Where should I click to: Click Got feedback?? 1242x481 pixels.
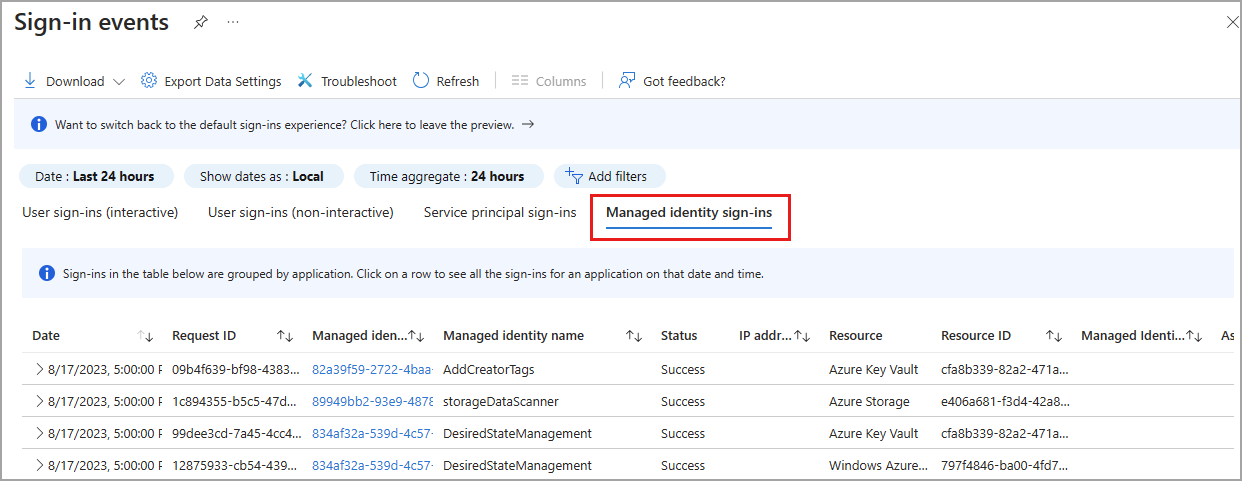point(672,81)
